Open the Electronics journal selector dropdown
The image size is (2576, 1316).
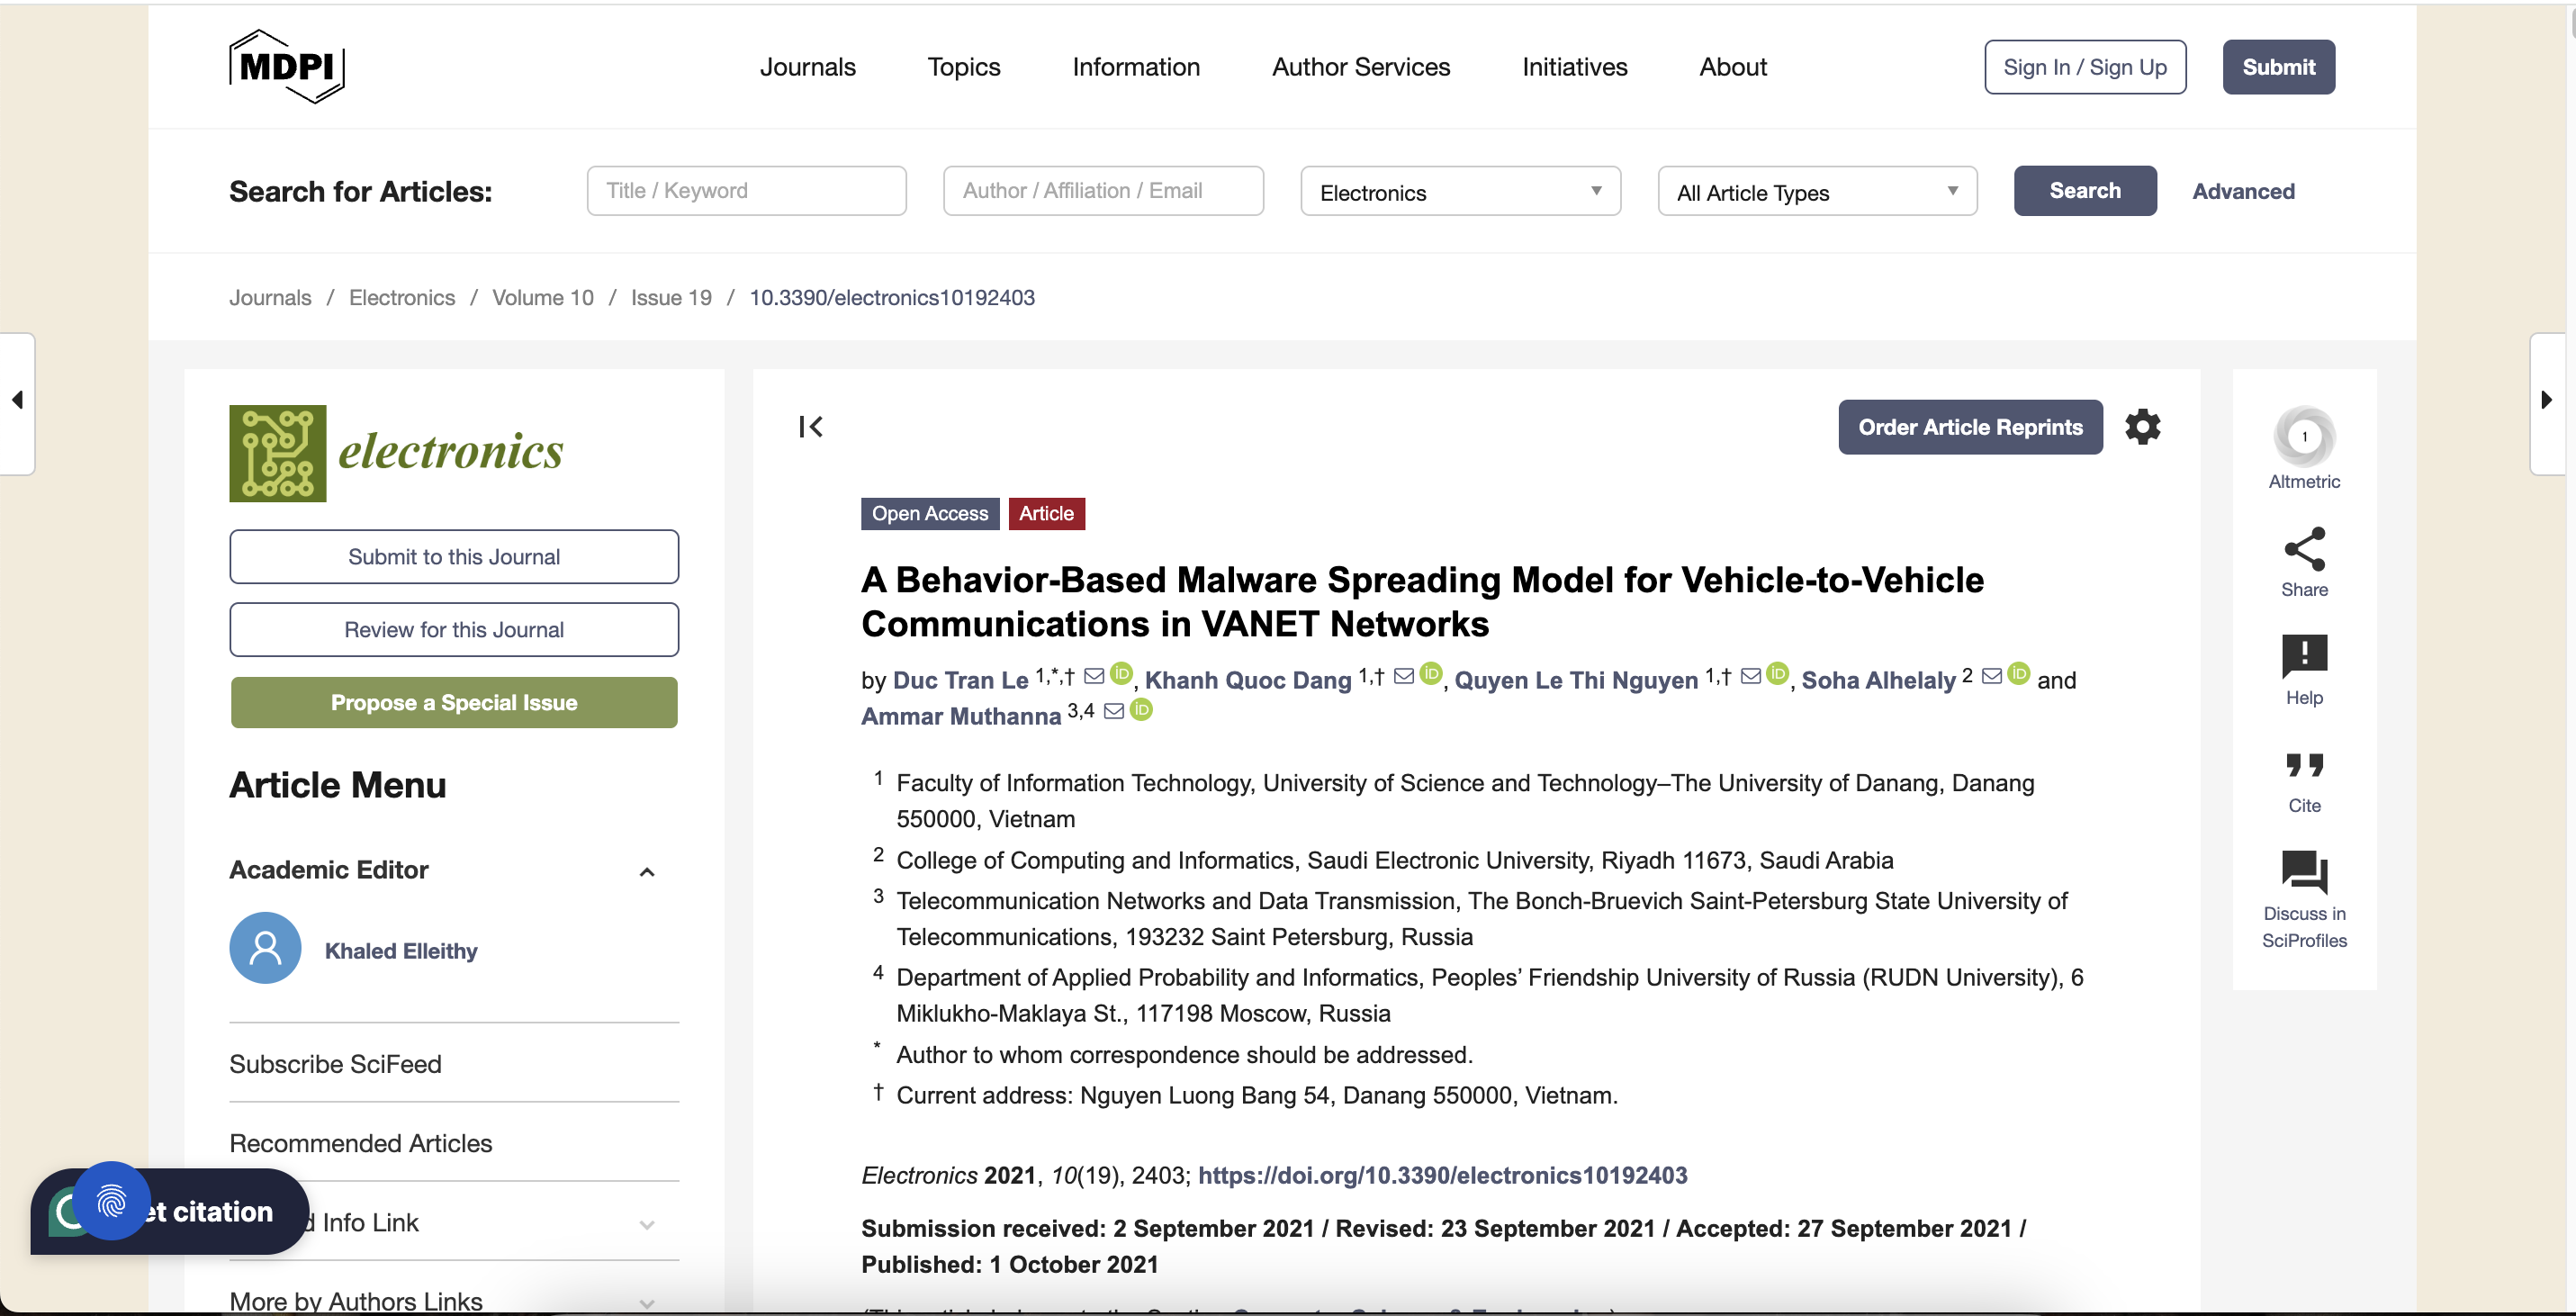click(x=1459, y=191)
